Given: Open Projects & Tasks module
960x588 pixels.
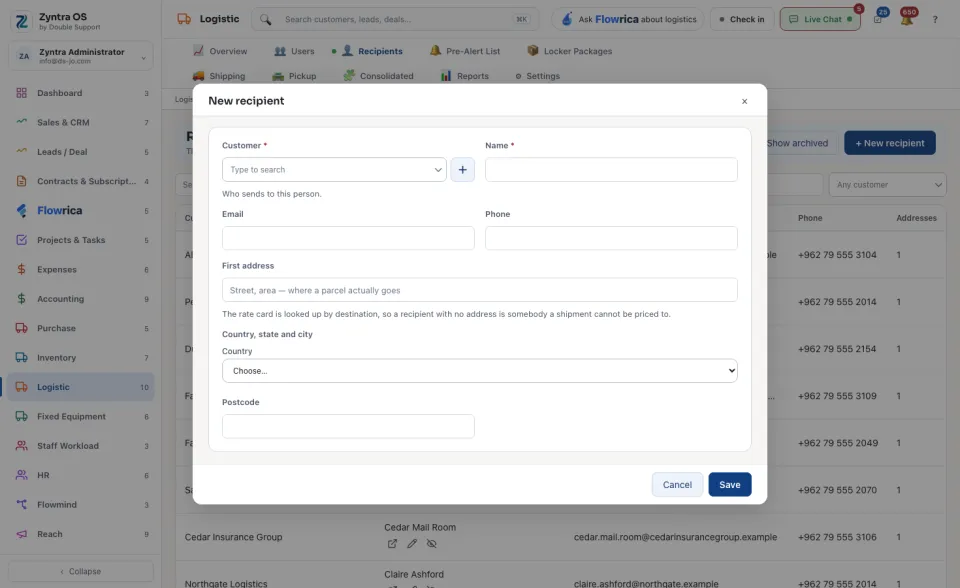Looking at the screenshot, I should coord(81,240).
